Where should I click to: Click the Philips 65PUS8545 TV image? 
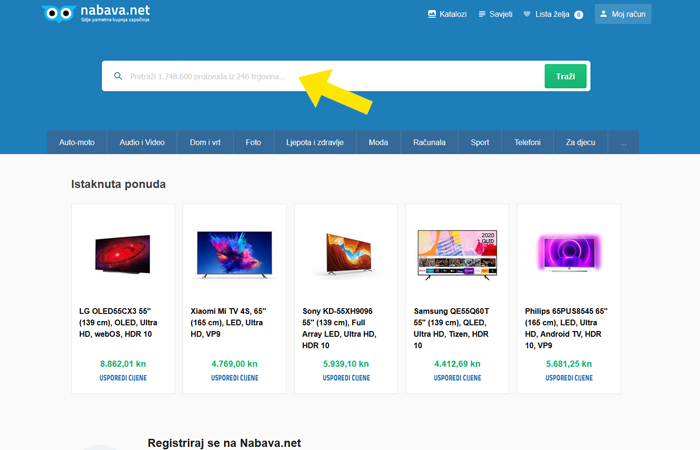(569, 253)
